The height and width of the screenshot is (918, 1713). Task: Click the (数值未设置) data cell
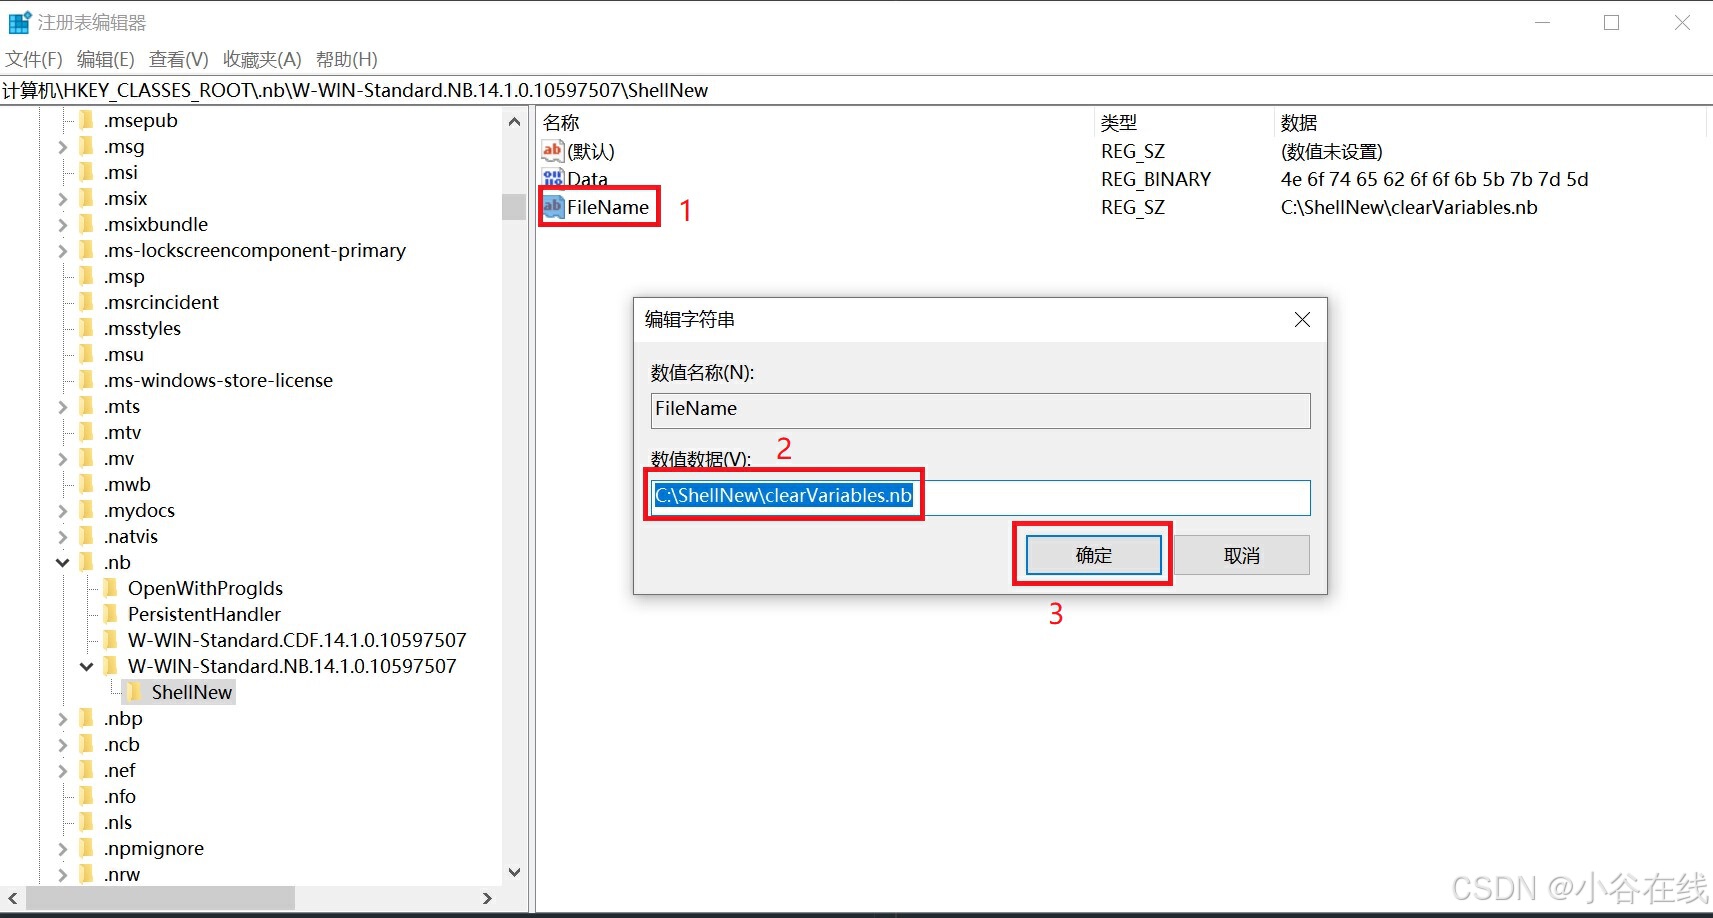point(1332,151)
